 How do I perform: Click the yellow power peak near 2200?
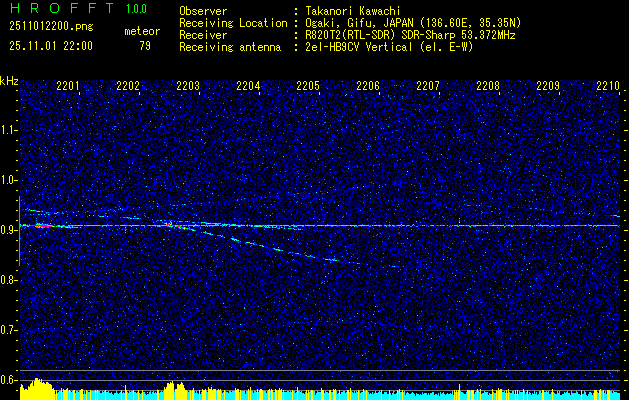coord(37,388)
